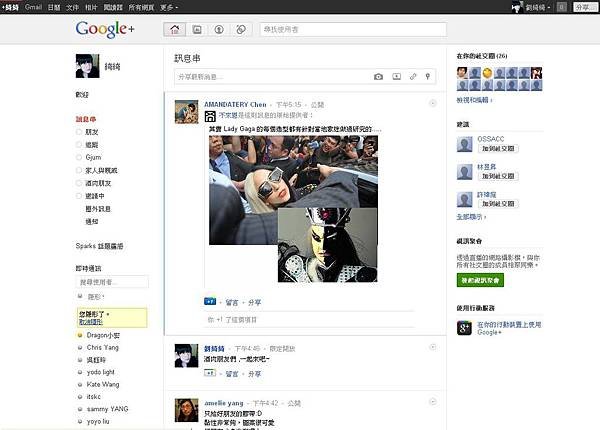Open post options arrow on amelie yang's post
The image size is (600, 430).
click(433, 401)
